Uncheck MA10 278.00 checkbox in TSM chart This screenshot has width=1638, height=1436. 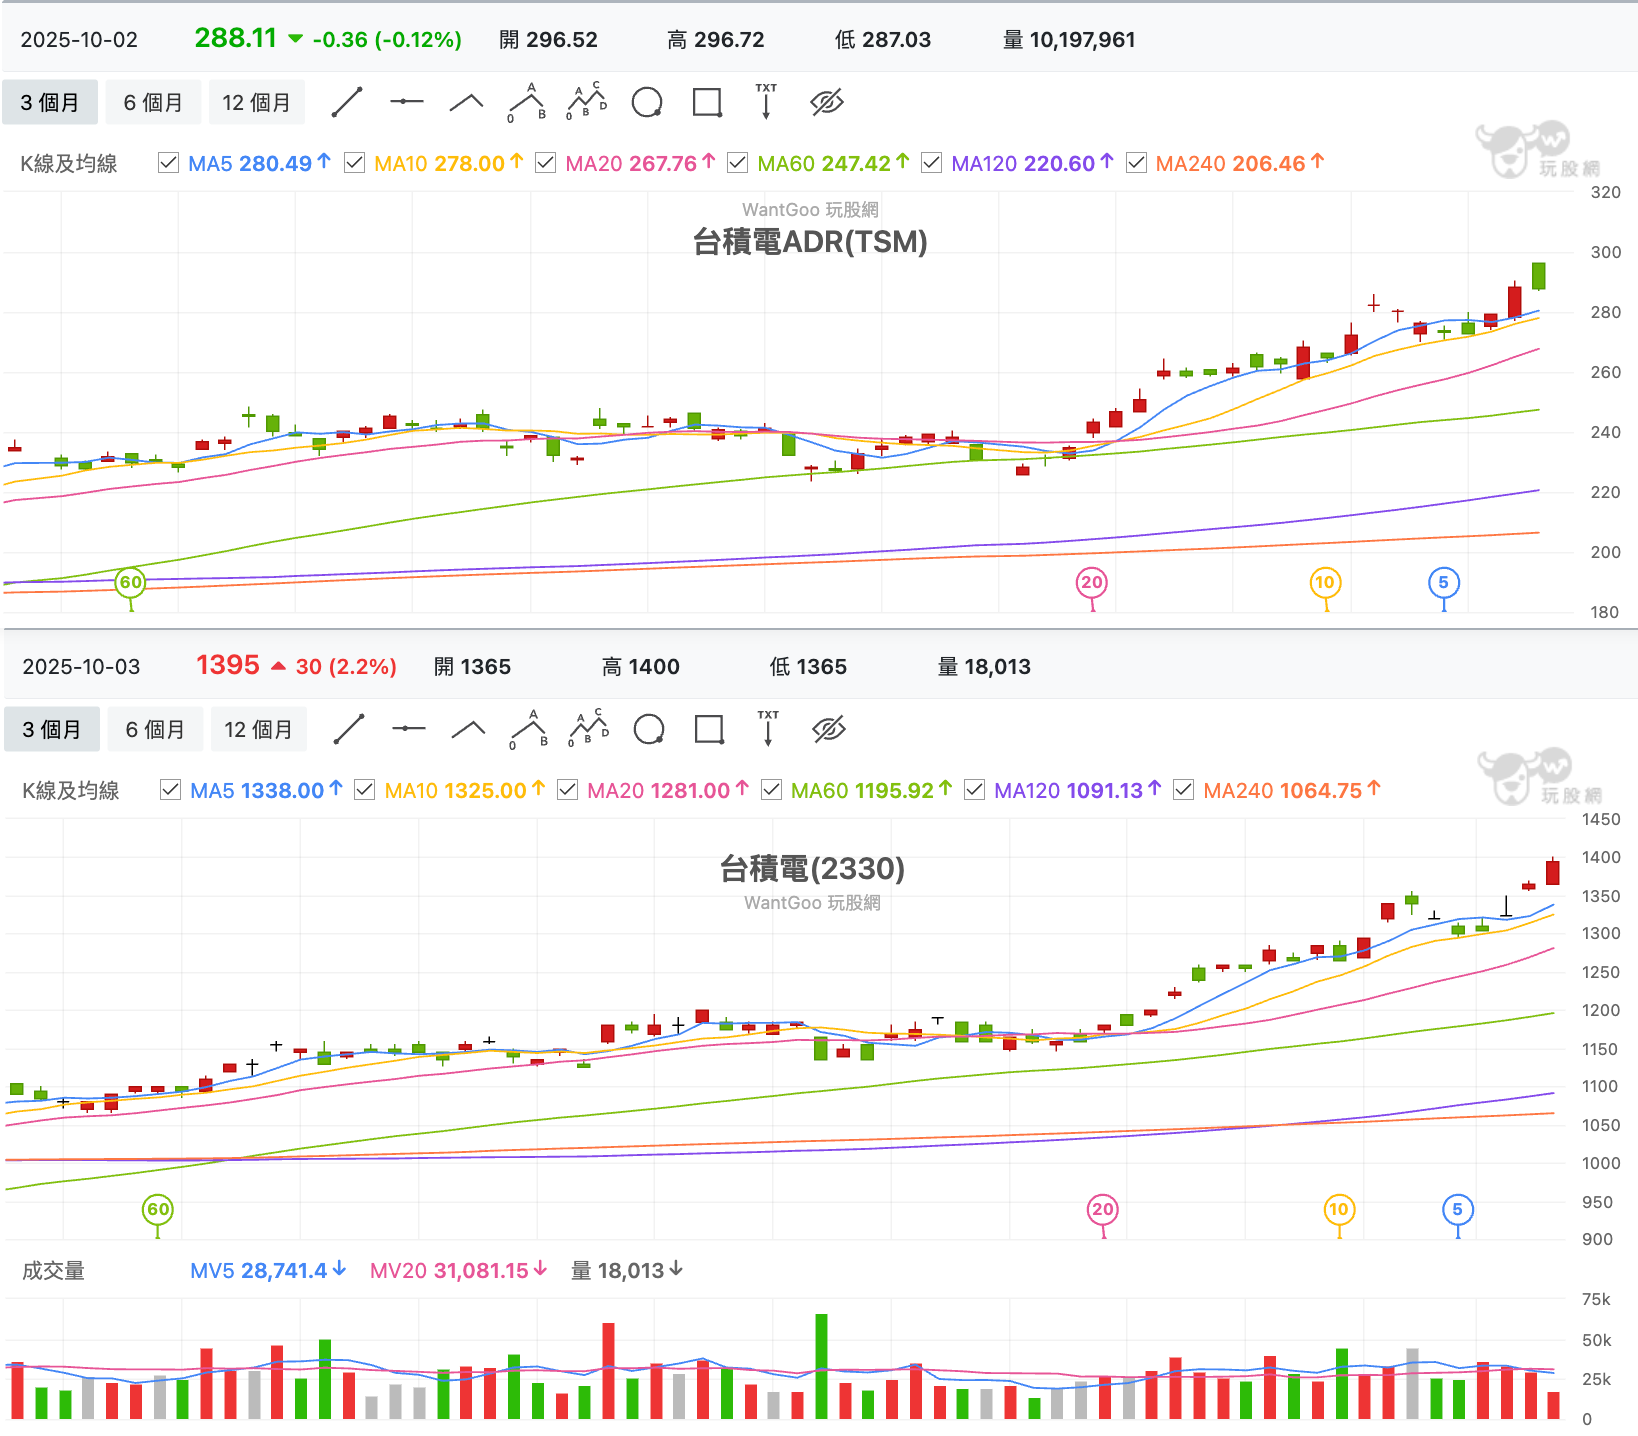click(355, 163)
